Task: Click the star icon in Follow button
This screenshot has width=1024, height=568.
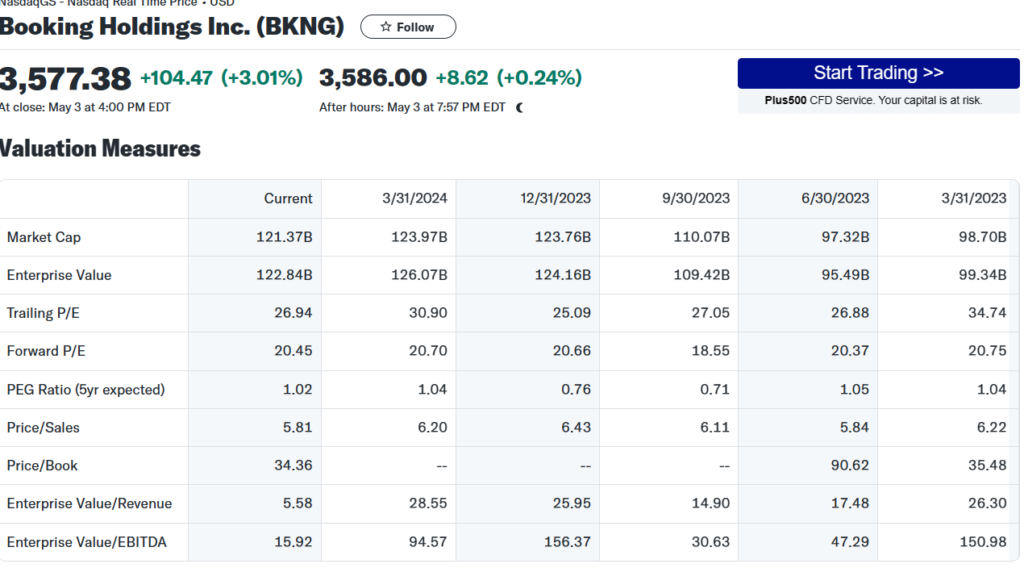Action: [385, 27]
